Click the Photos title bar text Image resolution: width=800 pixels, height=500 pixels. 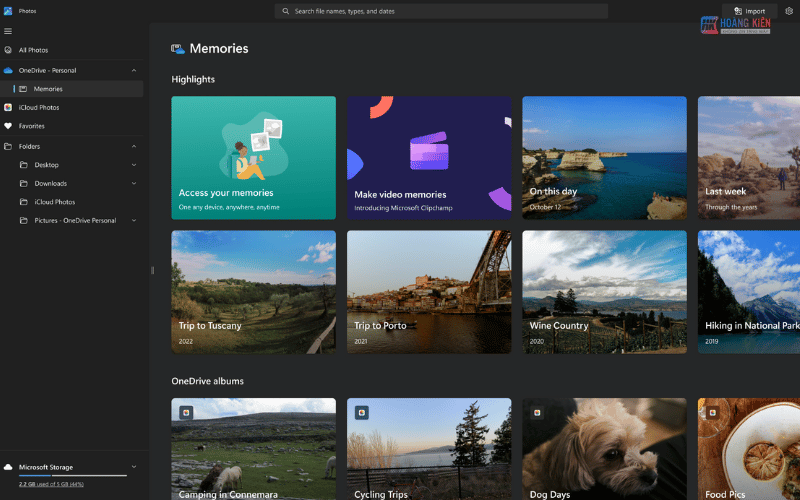[x=28, y=11]
